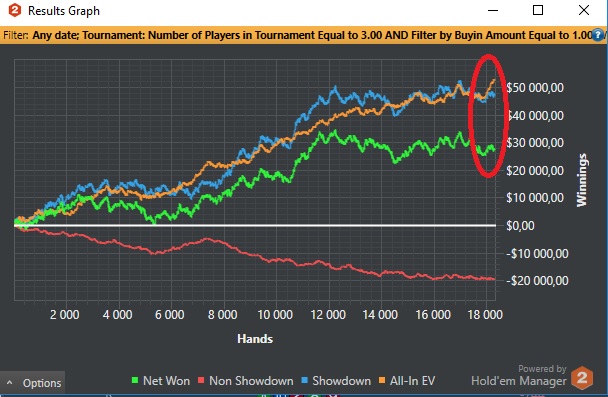Click the 6 000 hands axis label
Screen dimensions: 608x397
pyautogui.click(x=170, y=314)
